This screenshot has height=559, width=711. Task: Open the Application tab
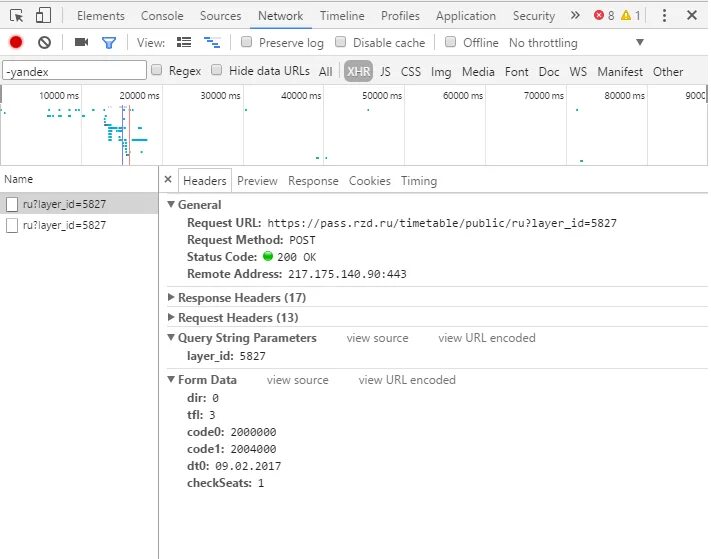(466, 16)
